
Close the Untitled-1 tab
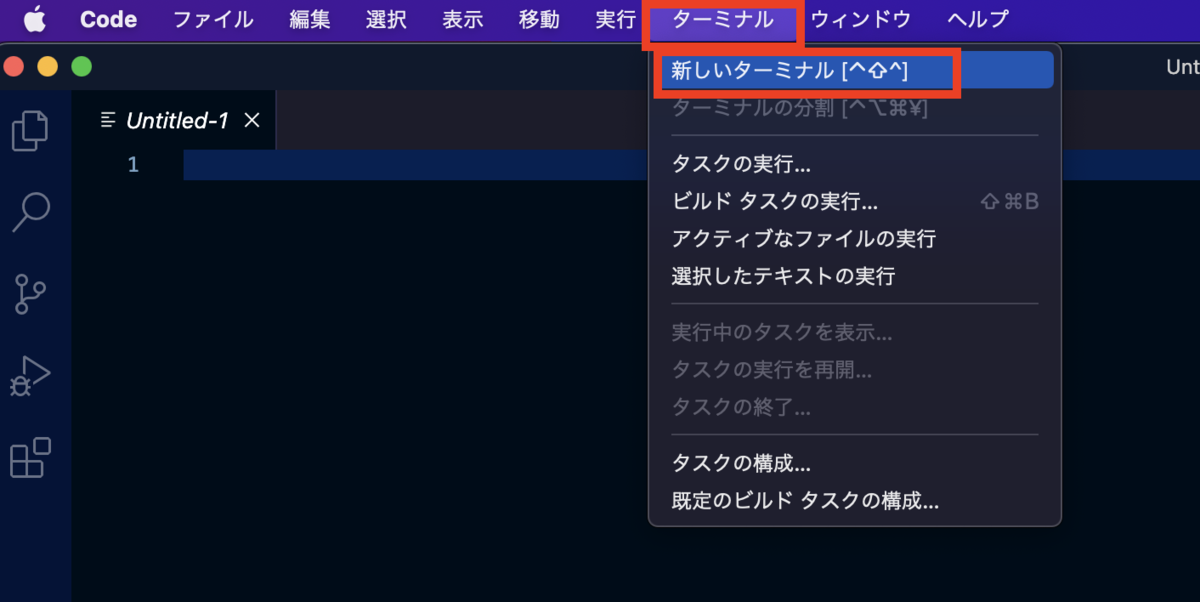(x=252, y=121)
